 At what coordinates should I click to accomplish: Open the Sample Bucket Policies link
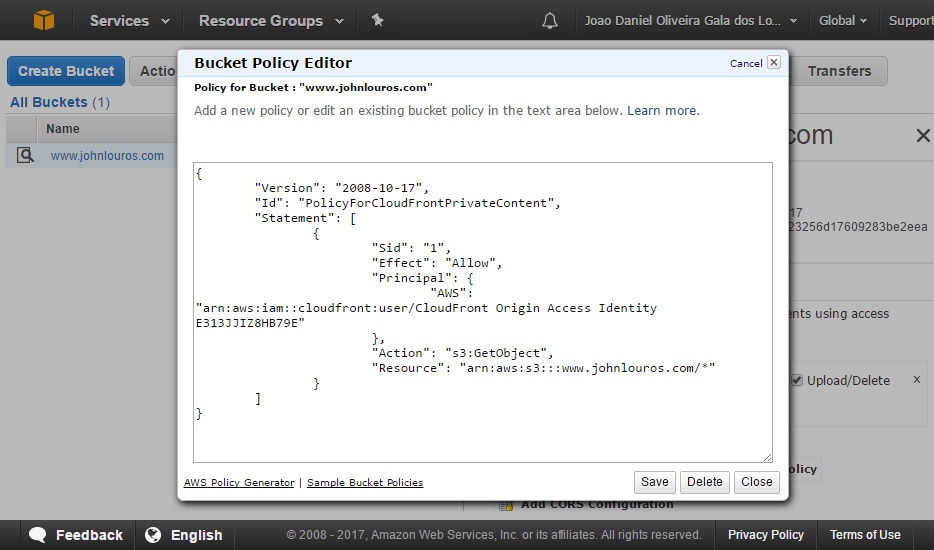(365, 483)
